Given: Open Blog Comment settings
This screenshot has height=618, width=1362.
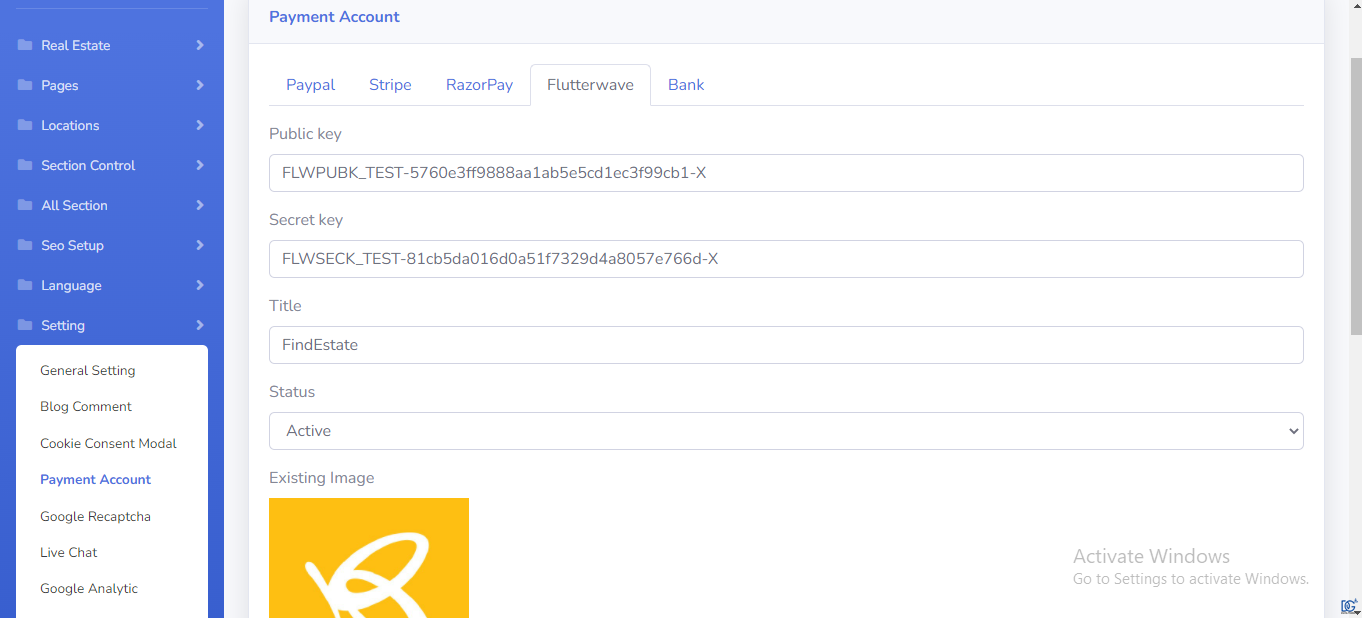Looking at the screenshot, I should (86, 406).
